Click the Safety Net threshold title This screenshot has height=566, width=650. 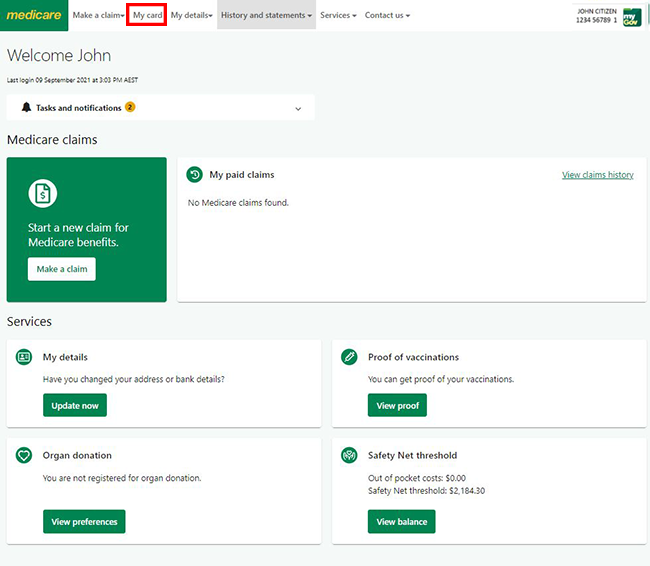[x=412, y=455]
